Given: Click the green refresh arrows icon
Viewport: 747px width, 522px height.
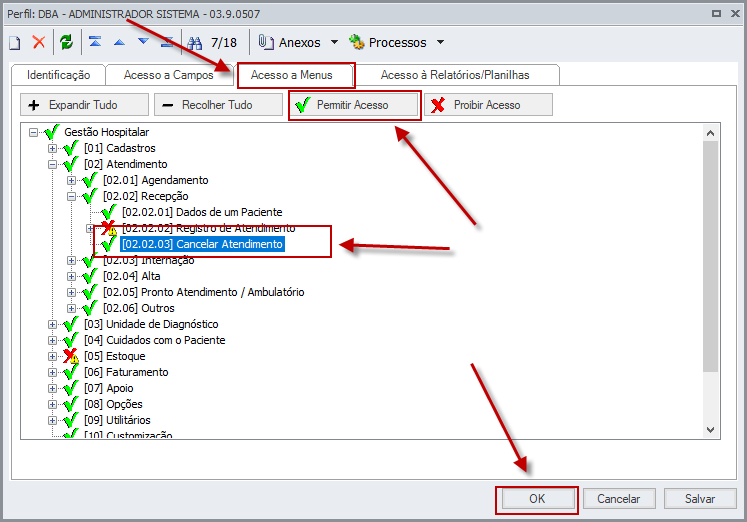Looking at the screenshot, I should coord(67,42).
